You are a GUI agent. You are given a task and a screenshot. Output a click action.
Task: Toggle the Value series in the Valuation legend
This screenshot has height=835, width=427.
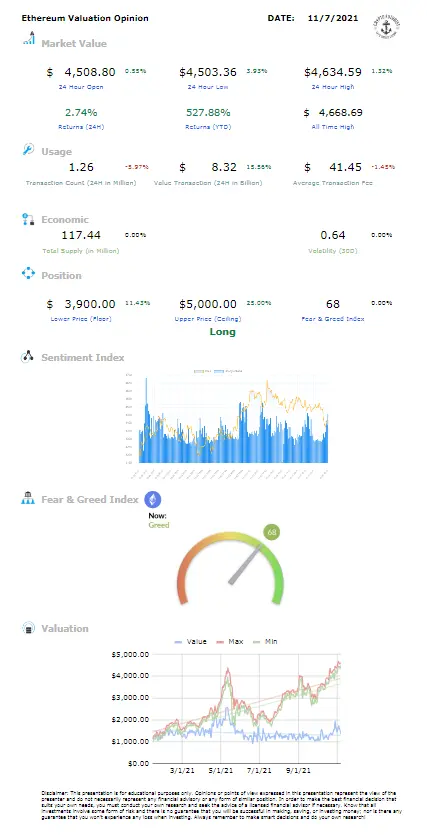[191, 641]
